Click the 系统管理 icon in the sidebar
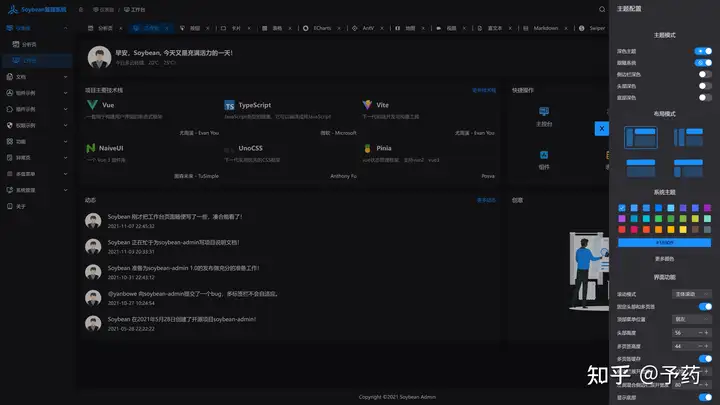 (x=10, y=190)
